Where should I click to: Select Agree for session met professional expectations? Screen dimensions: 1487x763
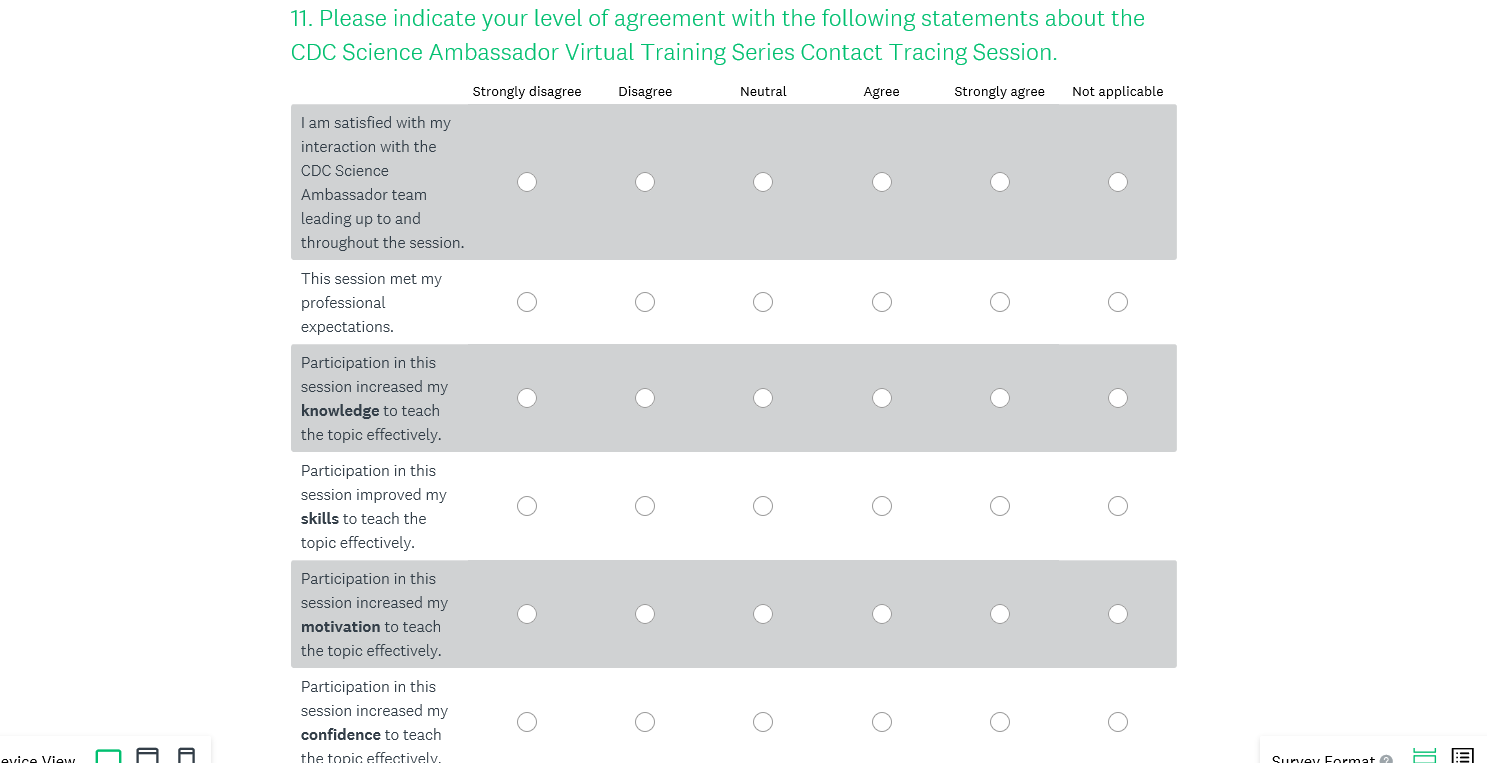pos(881,302)
